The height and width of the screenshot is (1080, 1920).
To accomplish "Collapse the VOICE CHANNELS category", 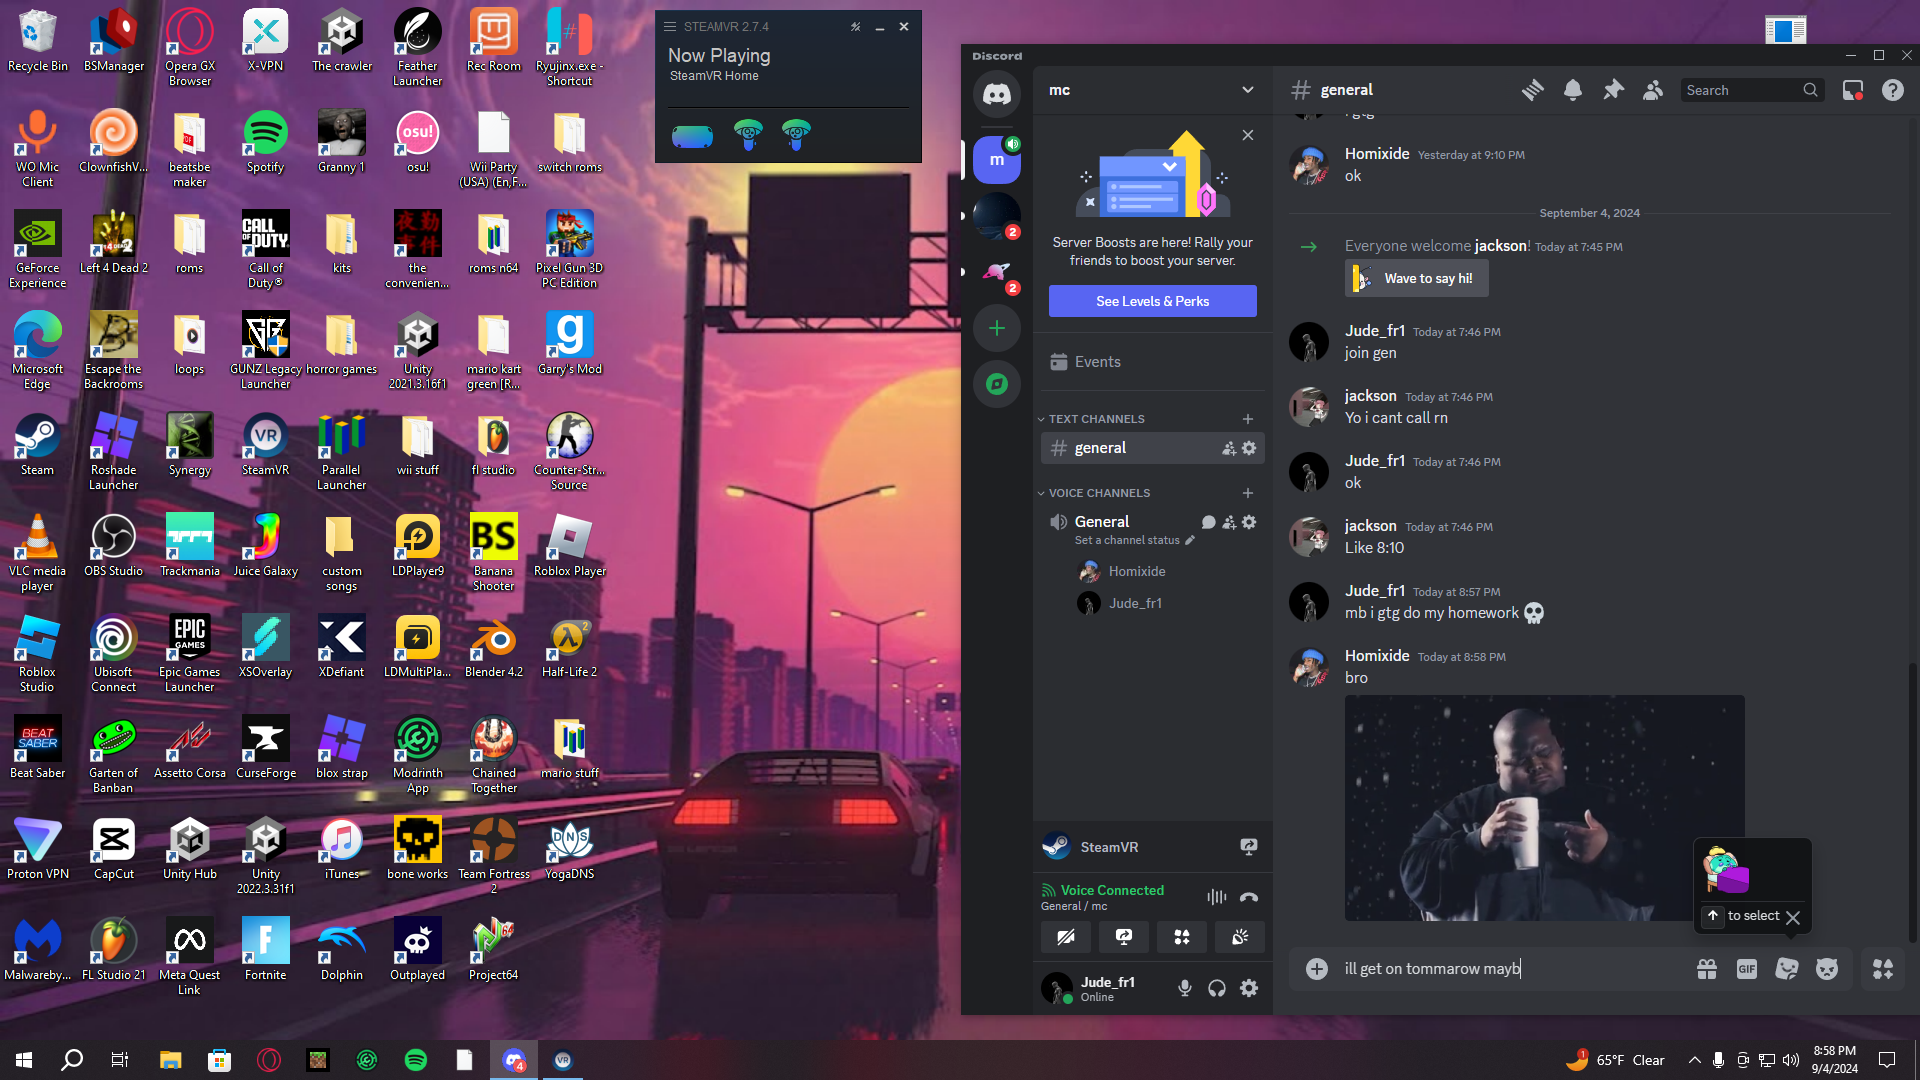I will tap(1098, 493).
